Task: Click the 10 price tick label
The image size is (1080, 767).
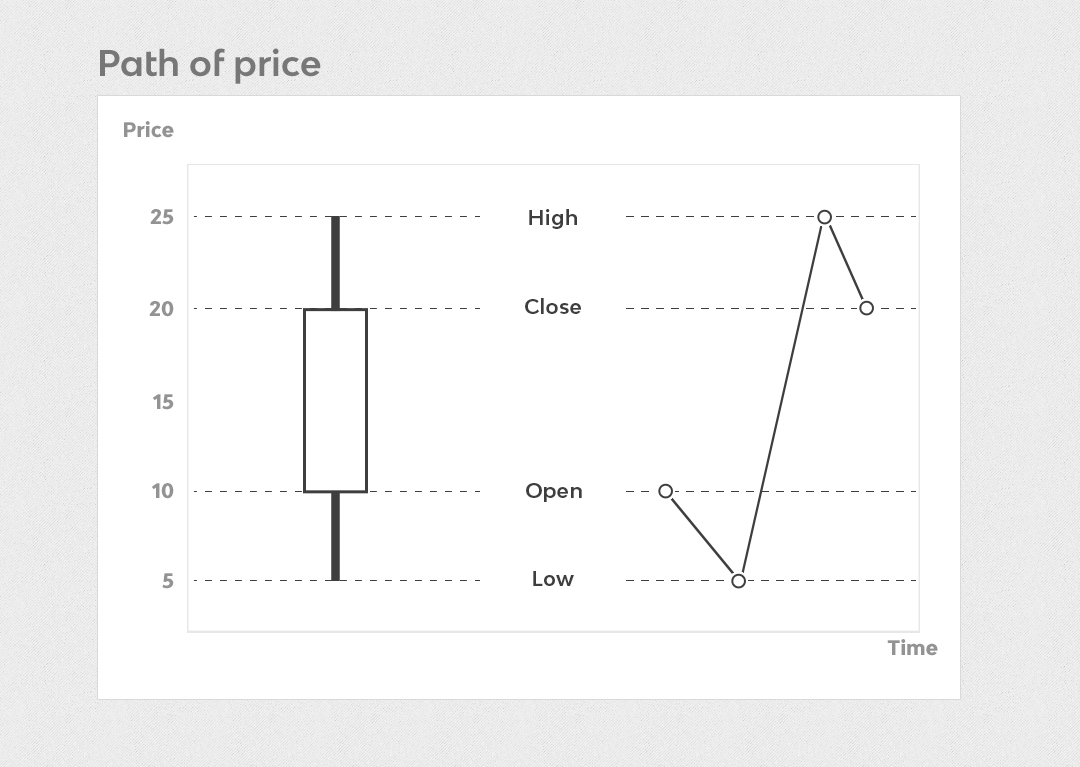Action: click(162, 491)
